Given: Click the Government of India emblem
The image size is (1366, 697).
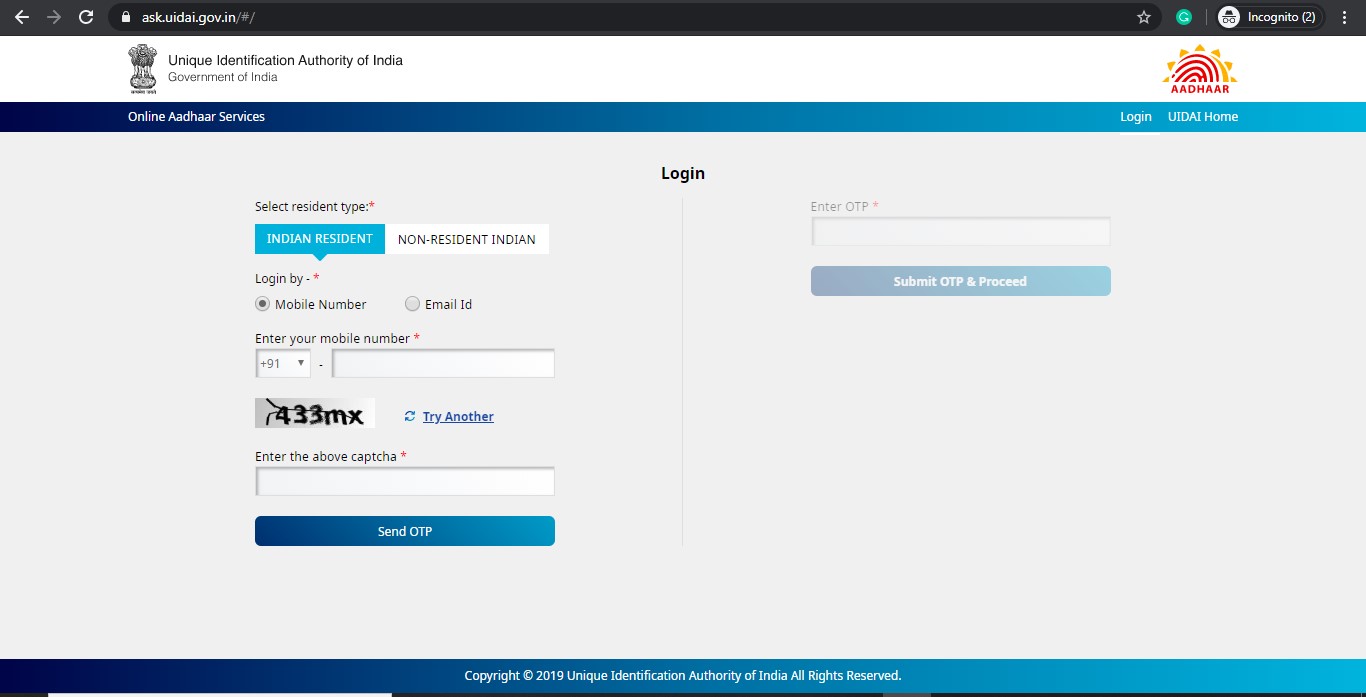Looking at the screenshot, I should pos(143,68).
